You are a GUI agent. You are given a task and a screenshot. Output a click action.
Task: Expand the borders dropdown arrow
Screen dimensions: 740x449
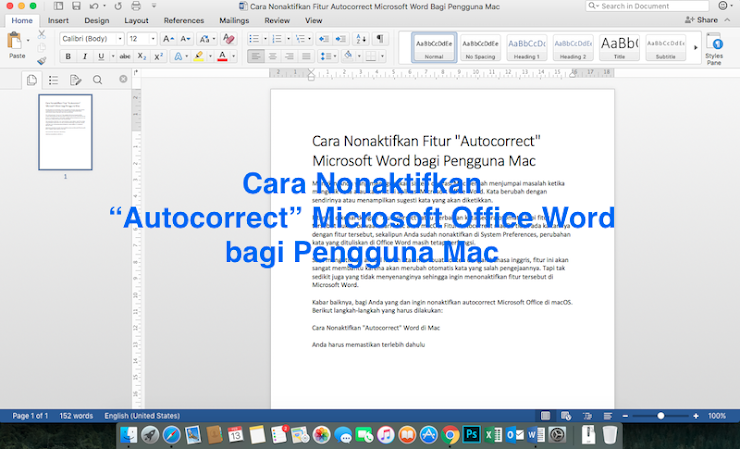[382, 56]
